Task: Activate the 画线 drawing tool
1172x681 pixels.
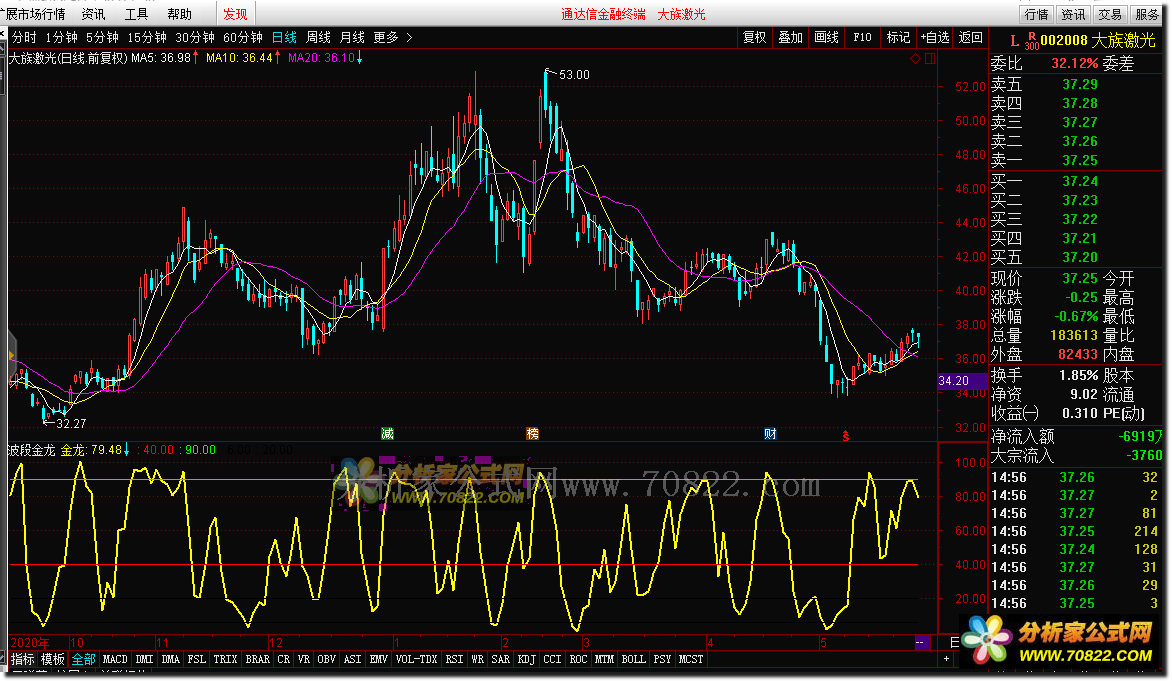Action: [826, 37]
